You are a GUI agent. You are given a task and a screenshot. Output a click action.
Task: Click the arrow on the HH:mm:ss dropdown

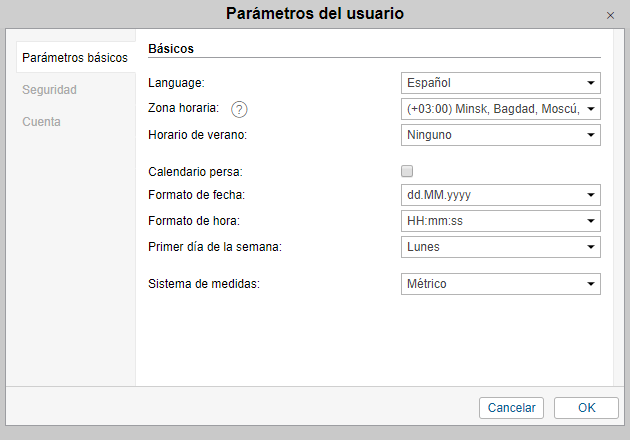tap(591, 221)
